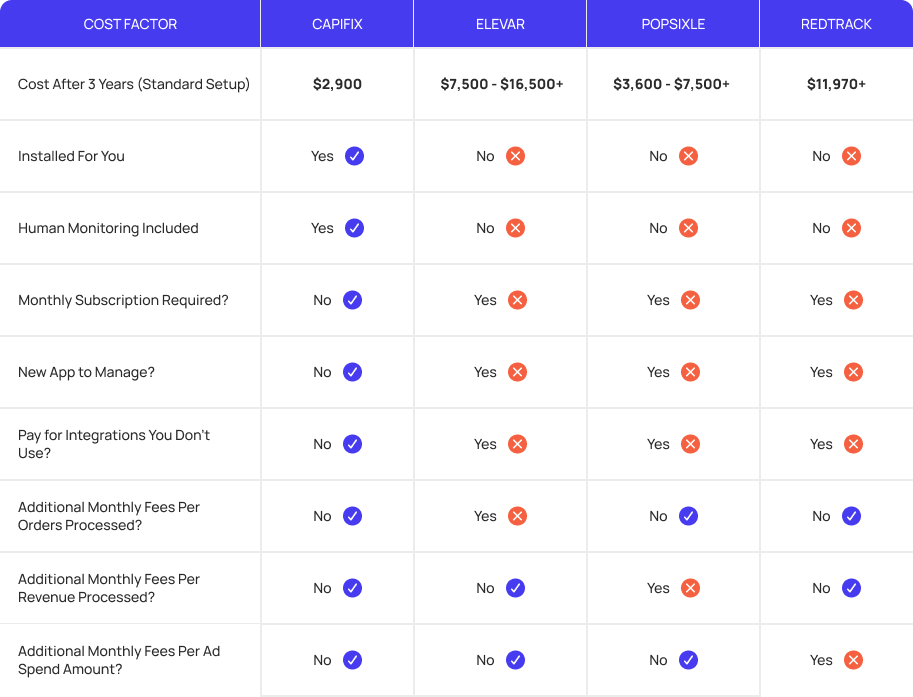Click Capifix checkmark for Pay for Integrations row
The width and height of the screenshot is (913, 697).
tap(352, 444)
